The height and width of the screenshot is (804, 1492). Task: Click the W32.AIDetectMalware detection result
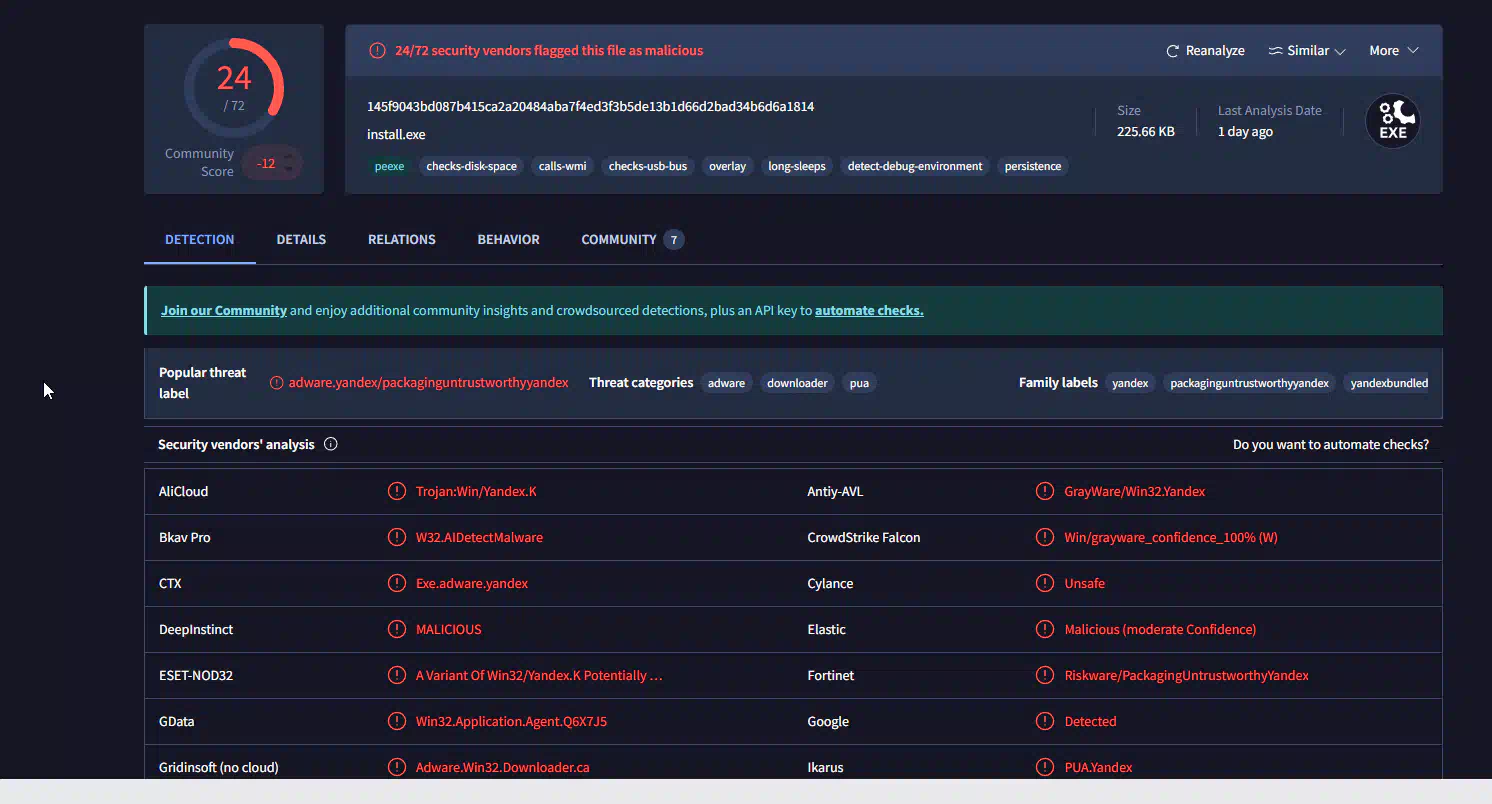(x=479, y=537)
